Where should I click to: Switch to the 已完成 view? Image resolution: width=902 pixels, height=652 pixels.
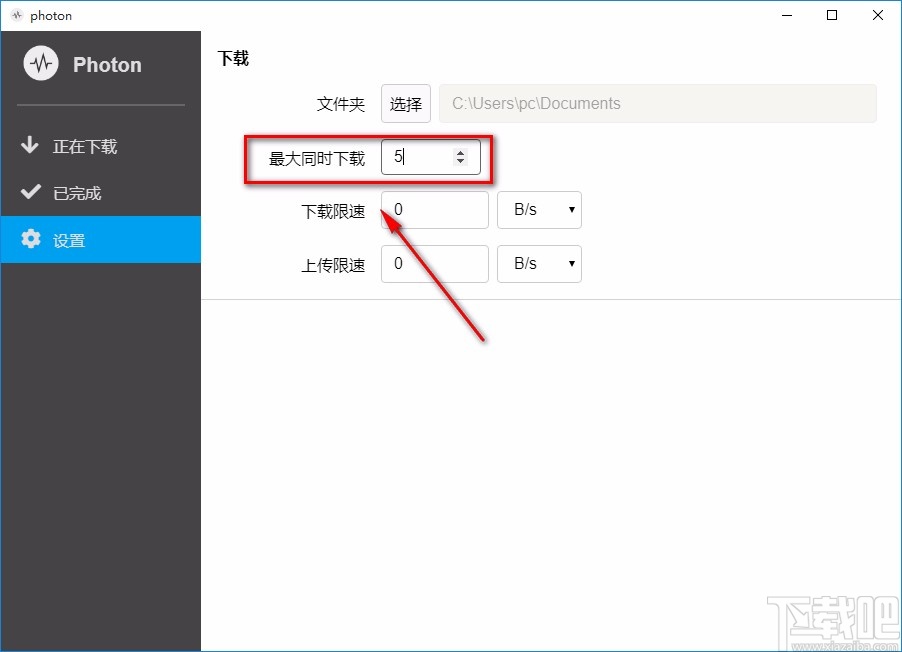(x=73, y=192)
